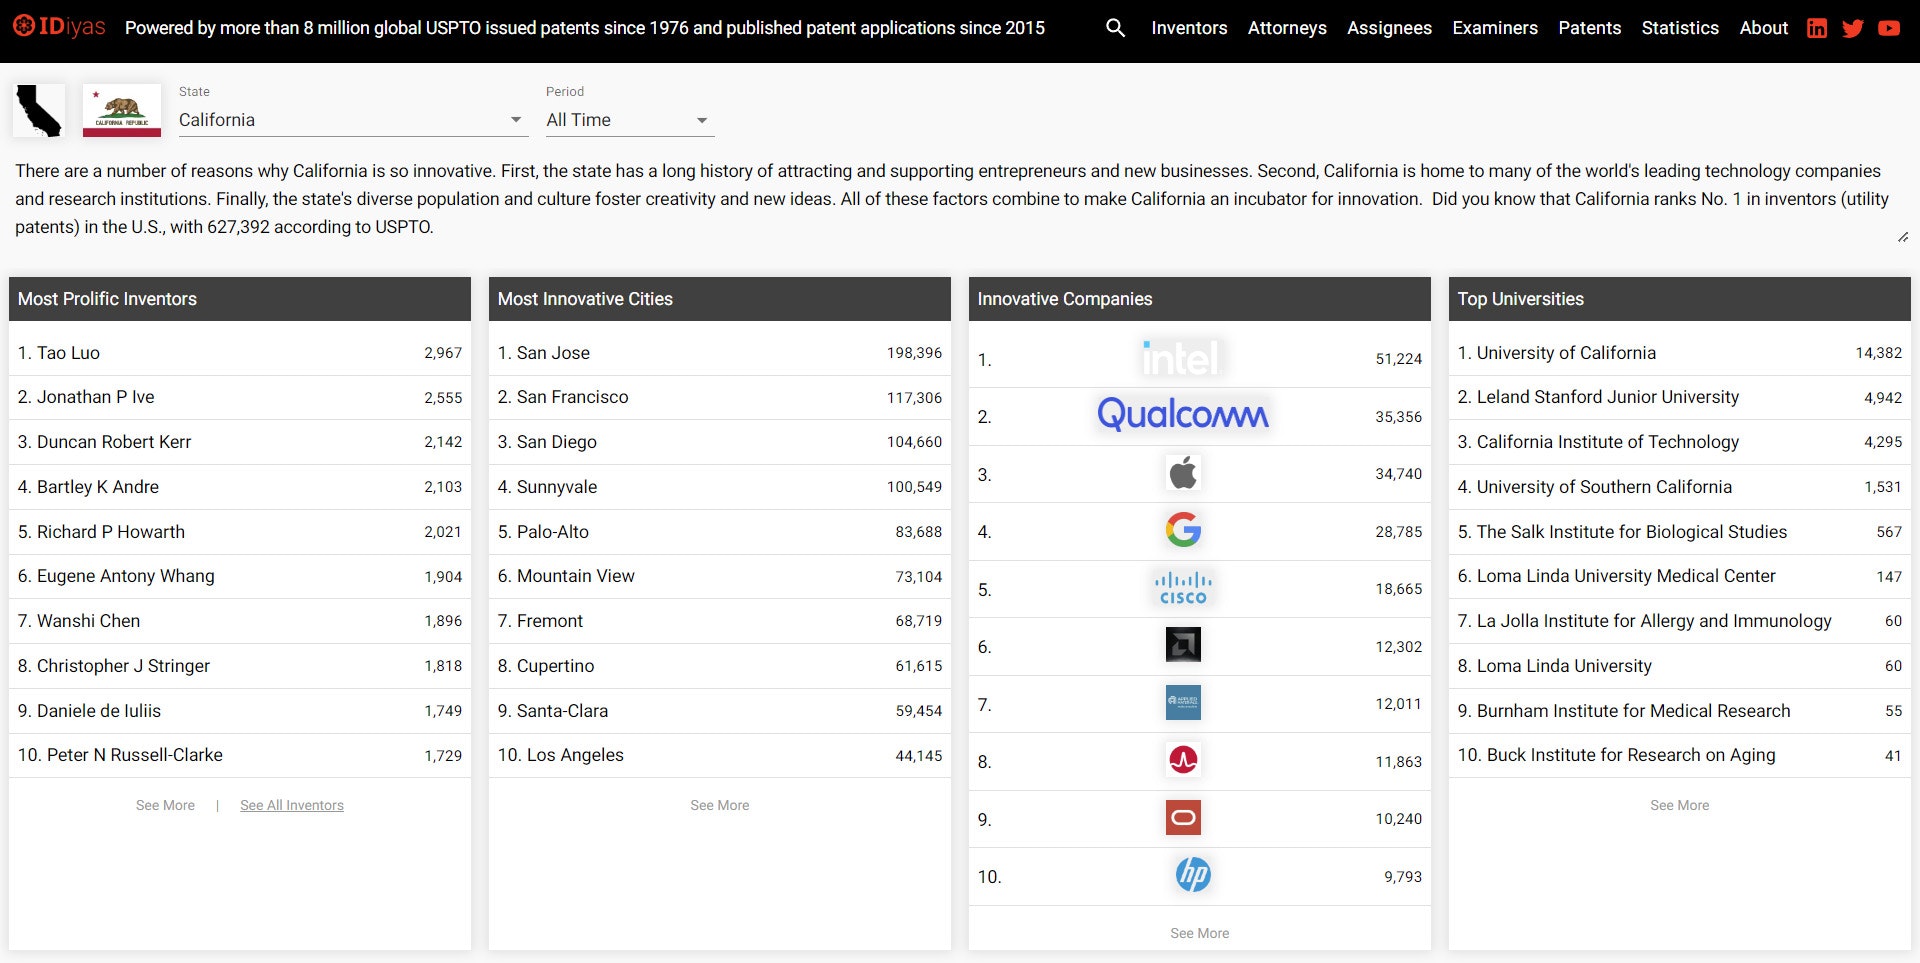This screenshot has height=963, width=1920.
Task: Click See More under Most Prolific Inventors
Action: [x=165, y=805]
